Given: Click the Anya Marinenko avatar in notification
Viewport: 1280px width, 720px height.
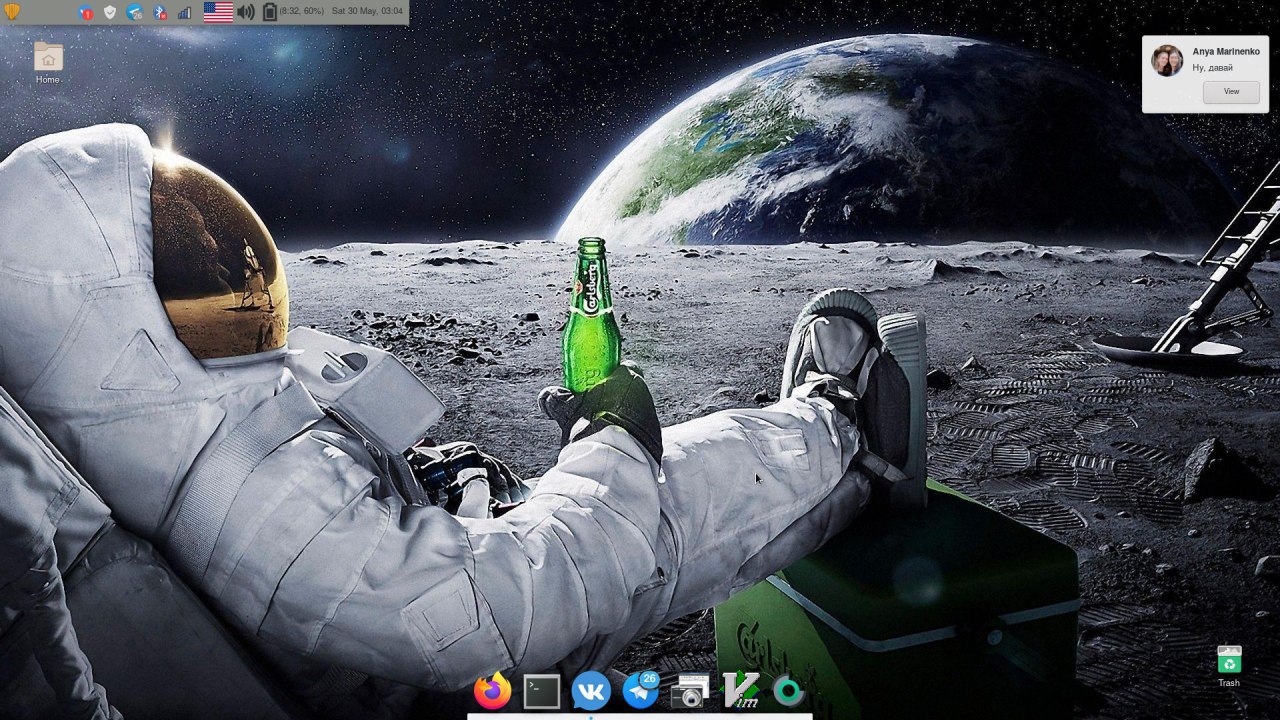Looking at the screenshot, I should click(x=1167, y=60).
